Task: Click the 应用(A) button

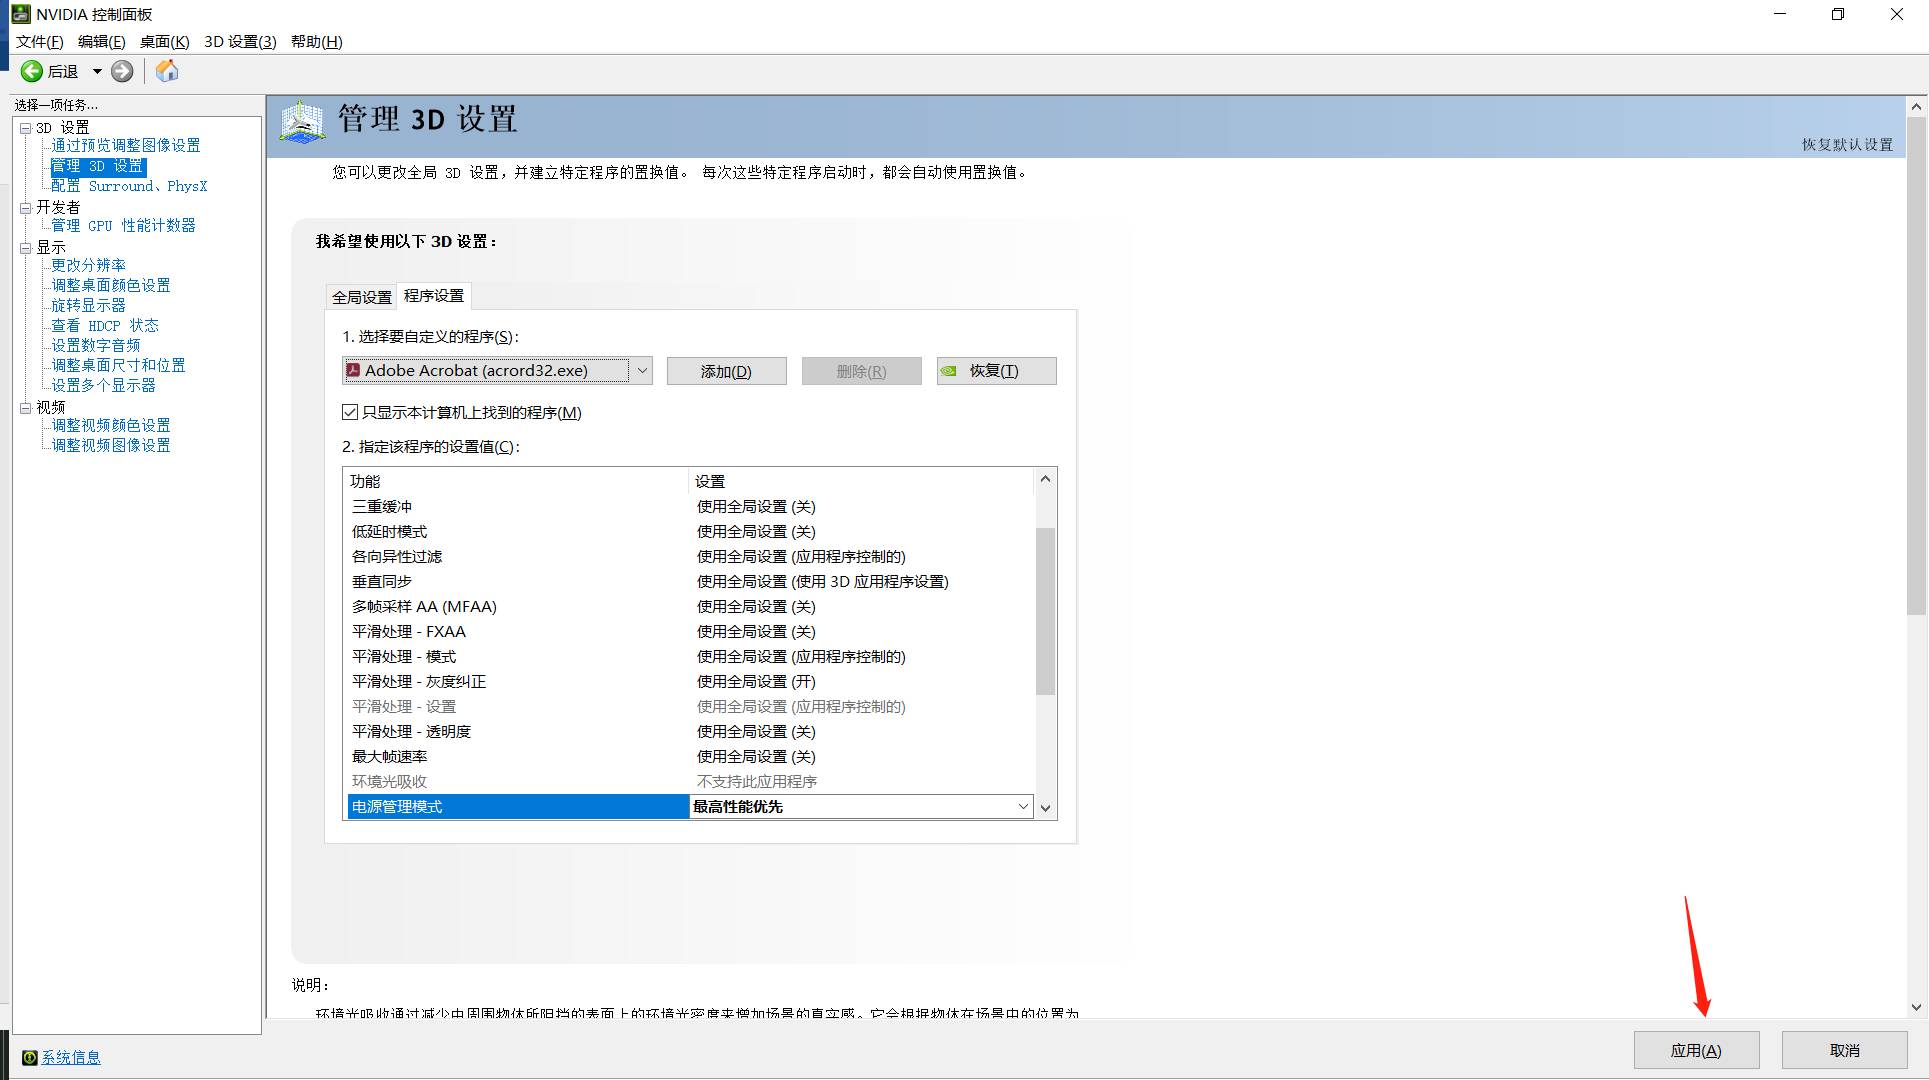Action: 1696,1050
